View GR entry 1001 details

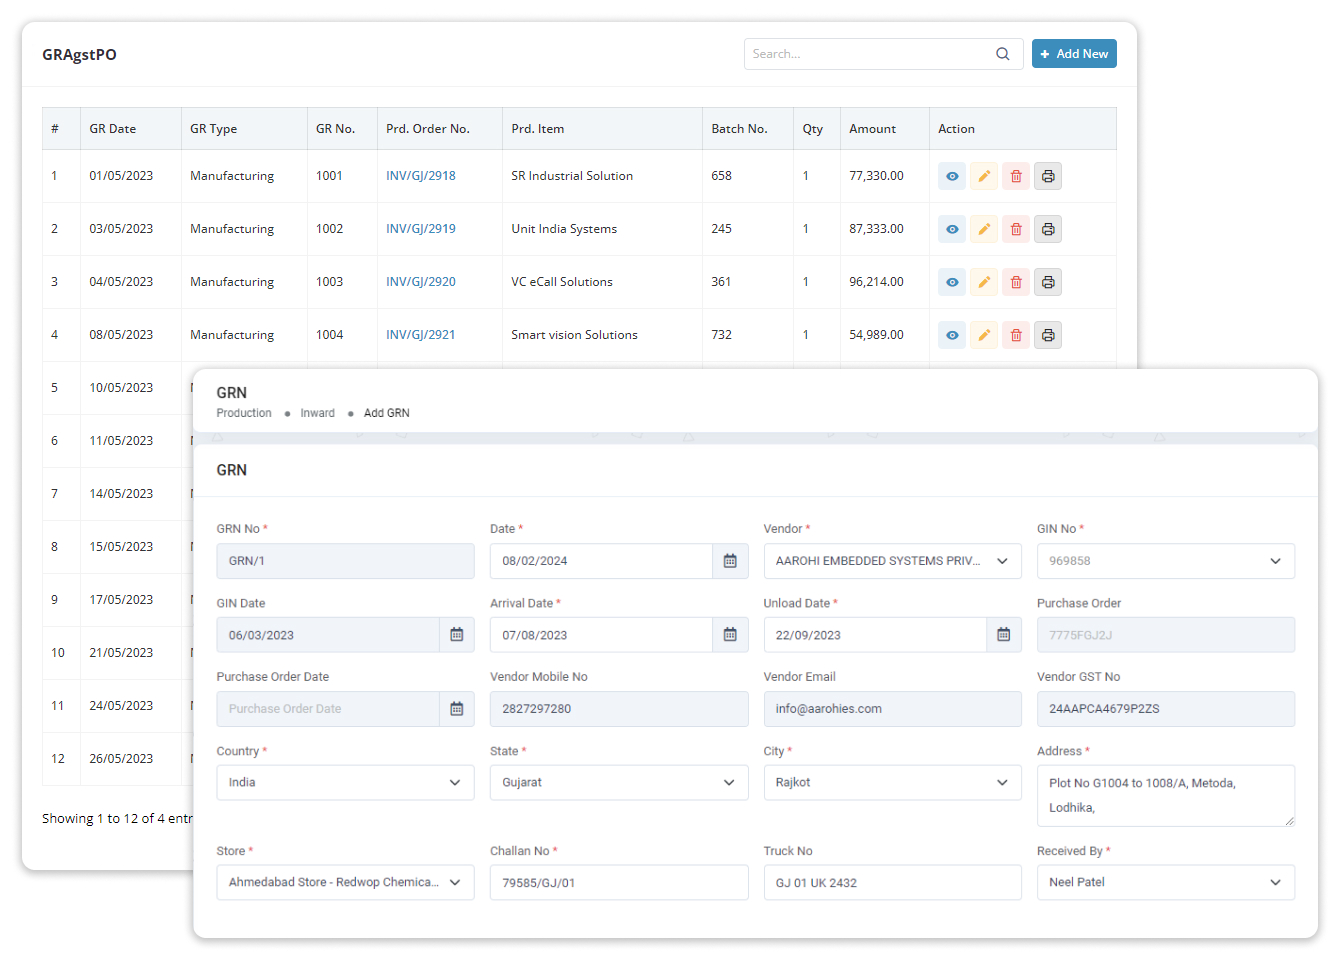[x=952, y=176]
